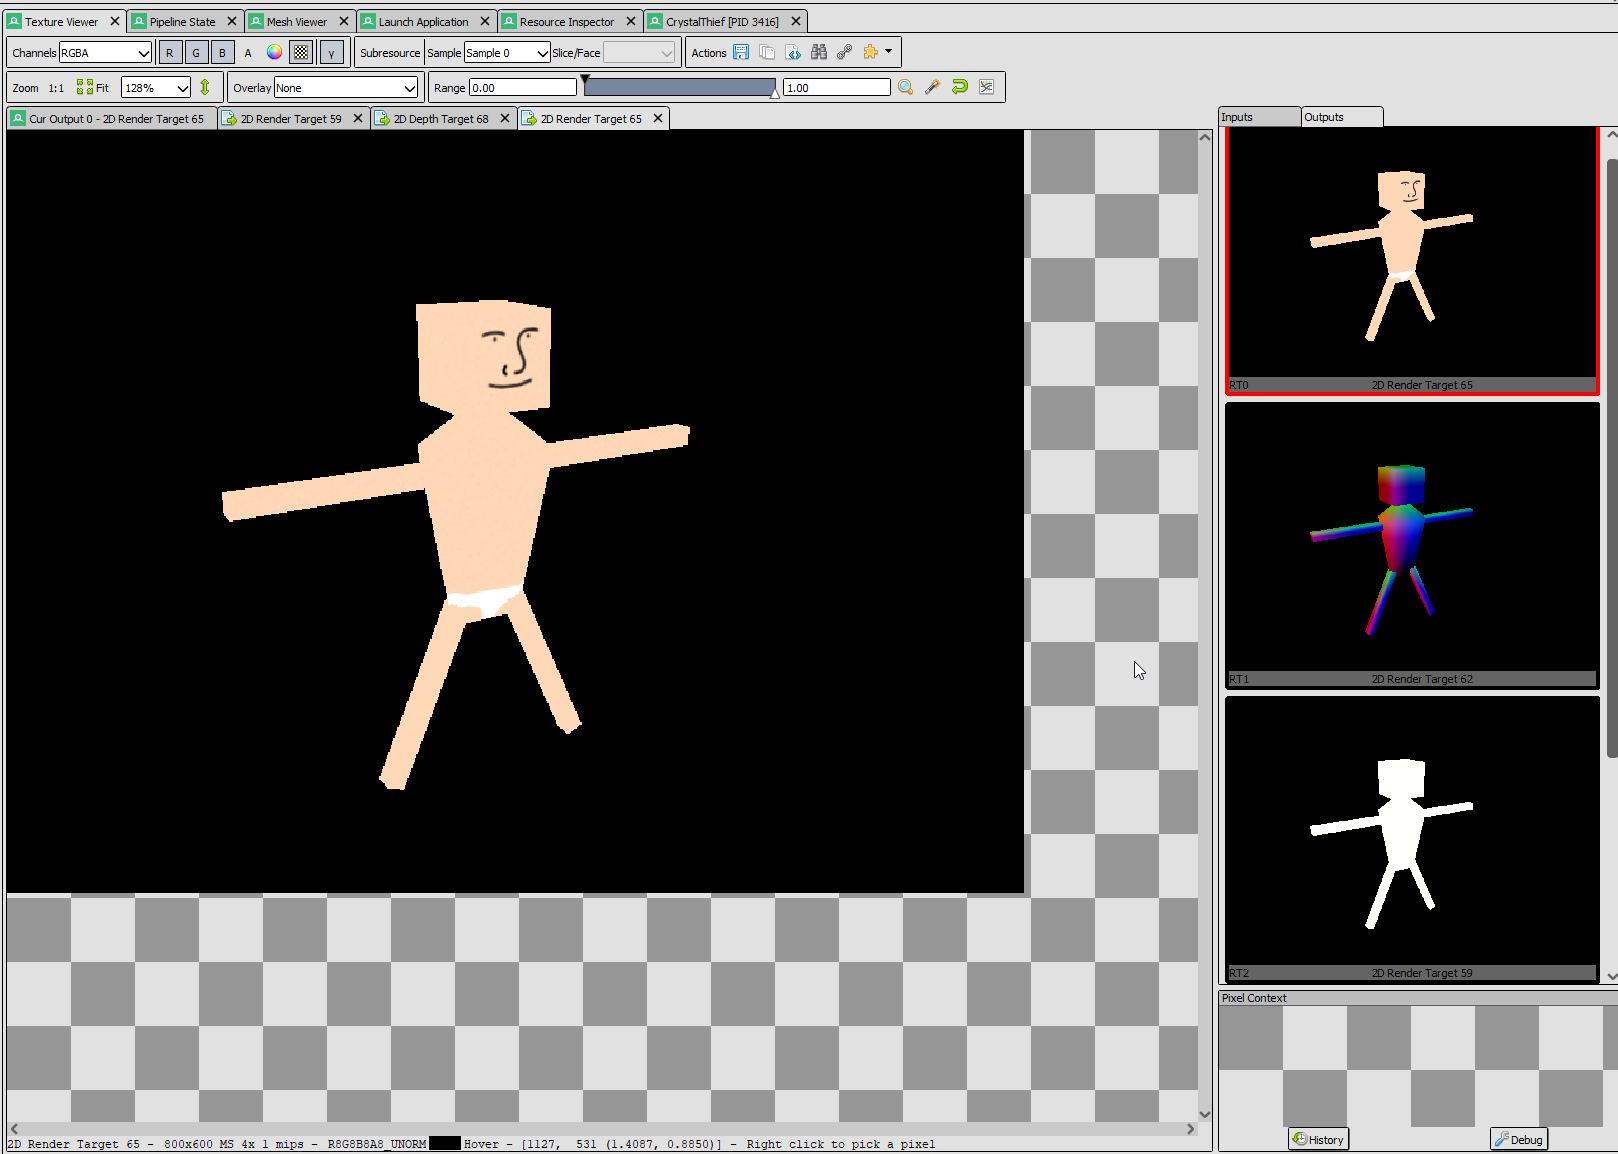Click the black point marker on range slider
The width and height of the screenshot is (1618, 1154).
pyautogui.click(x=586, y=79)
